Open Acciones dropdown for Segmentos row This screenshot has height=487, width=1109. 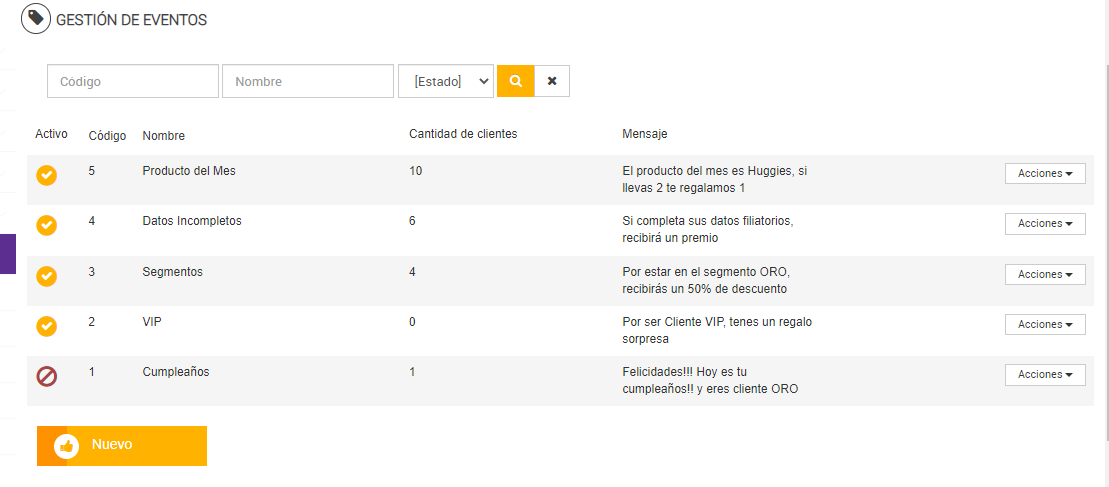(1045, 274)
